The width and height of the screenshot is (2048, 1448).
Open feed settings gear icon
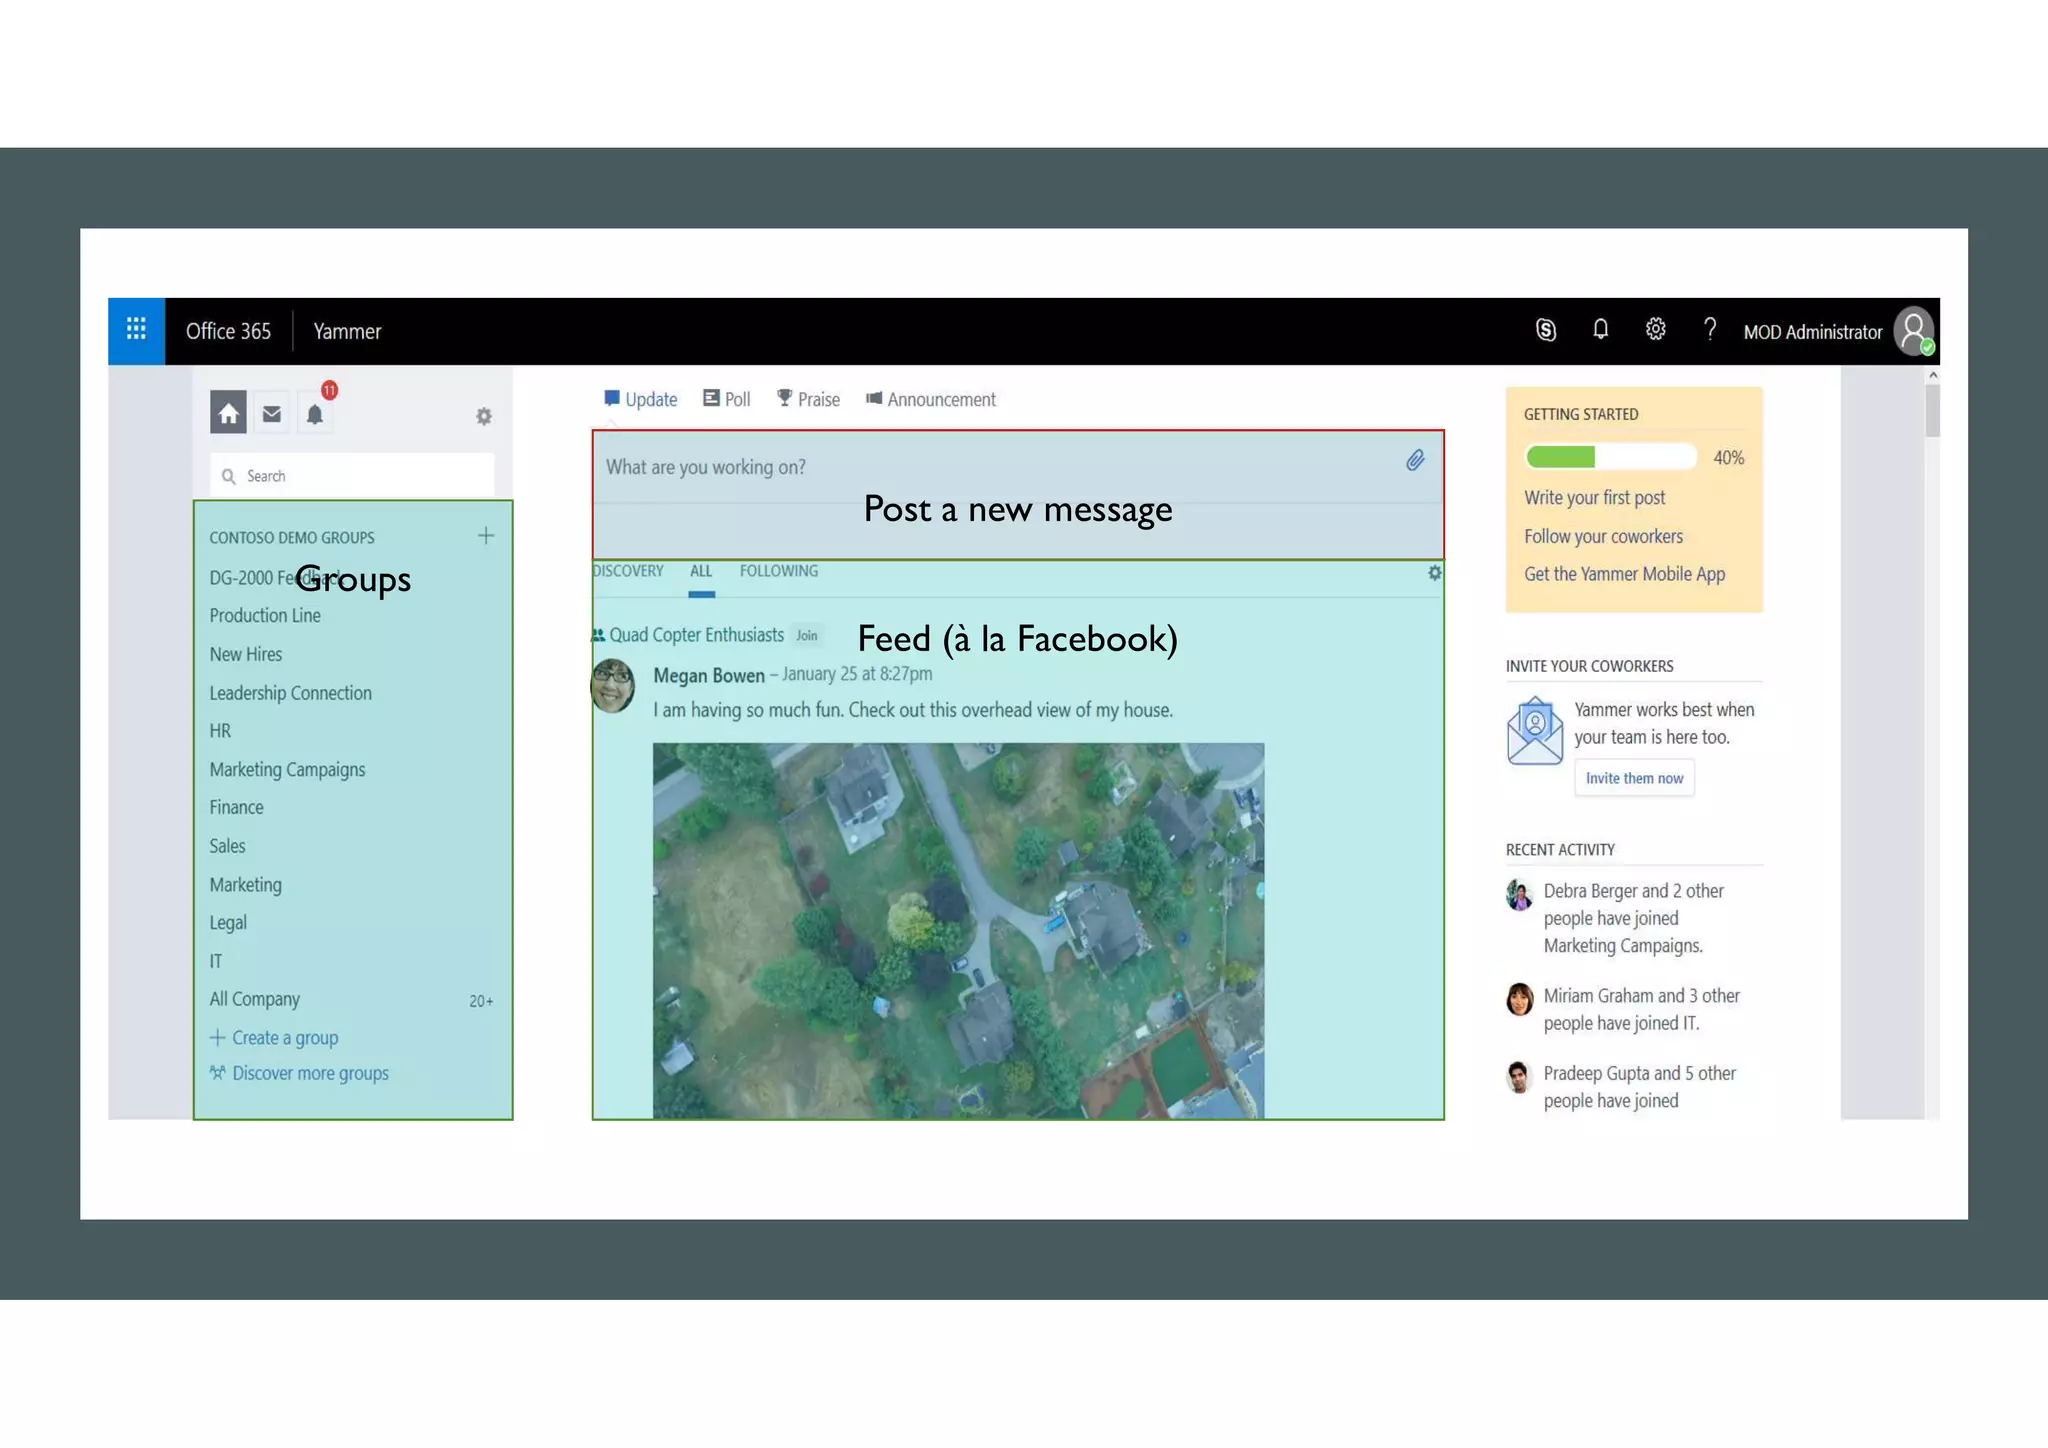[x=1434, y=573]
